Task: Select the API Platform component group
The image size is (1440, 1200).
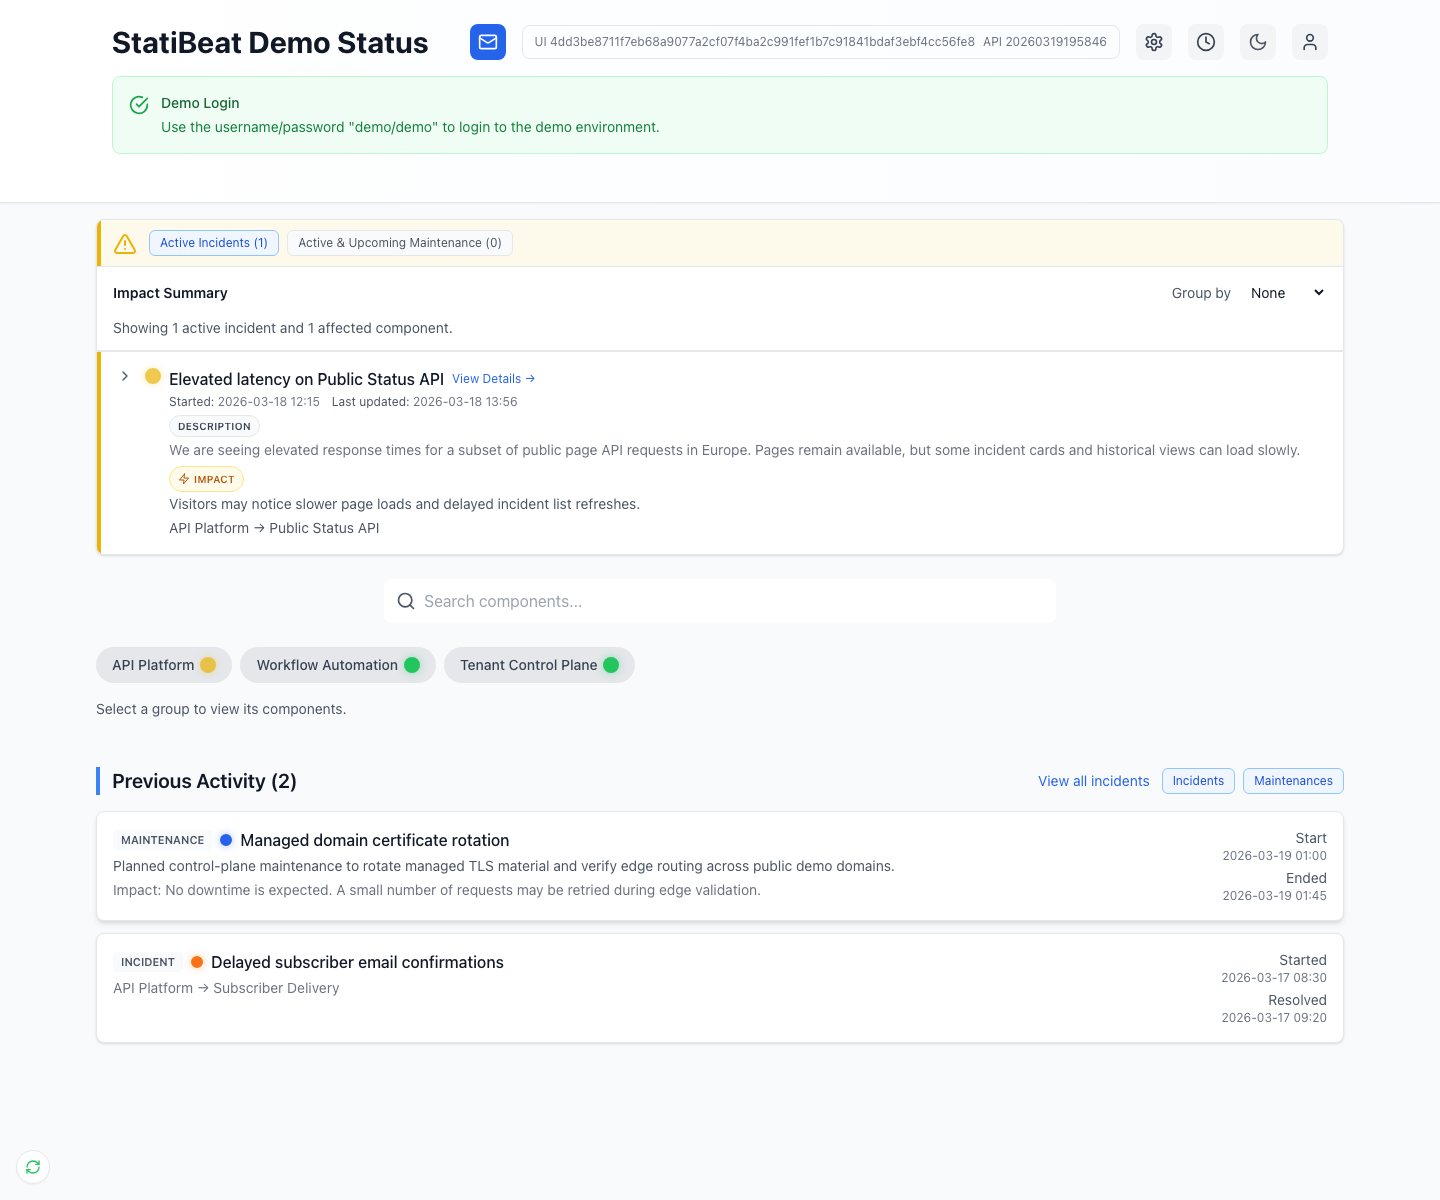Action: 163,664
